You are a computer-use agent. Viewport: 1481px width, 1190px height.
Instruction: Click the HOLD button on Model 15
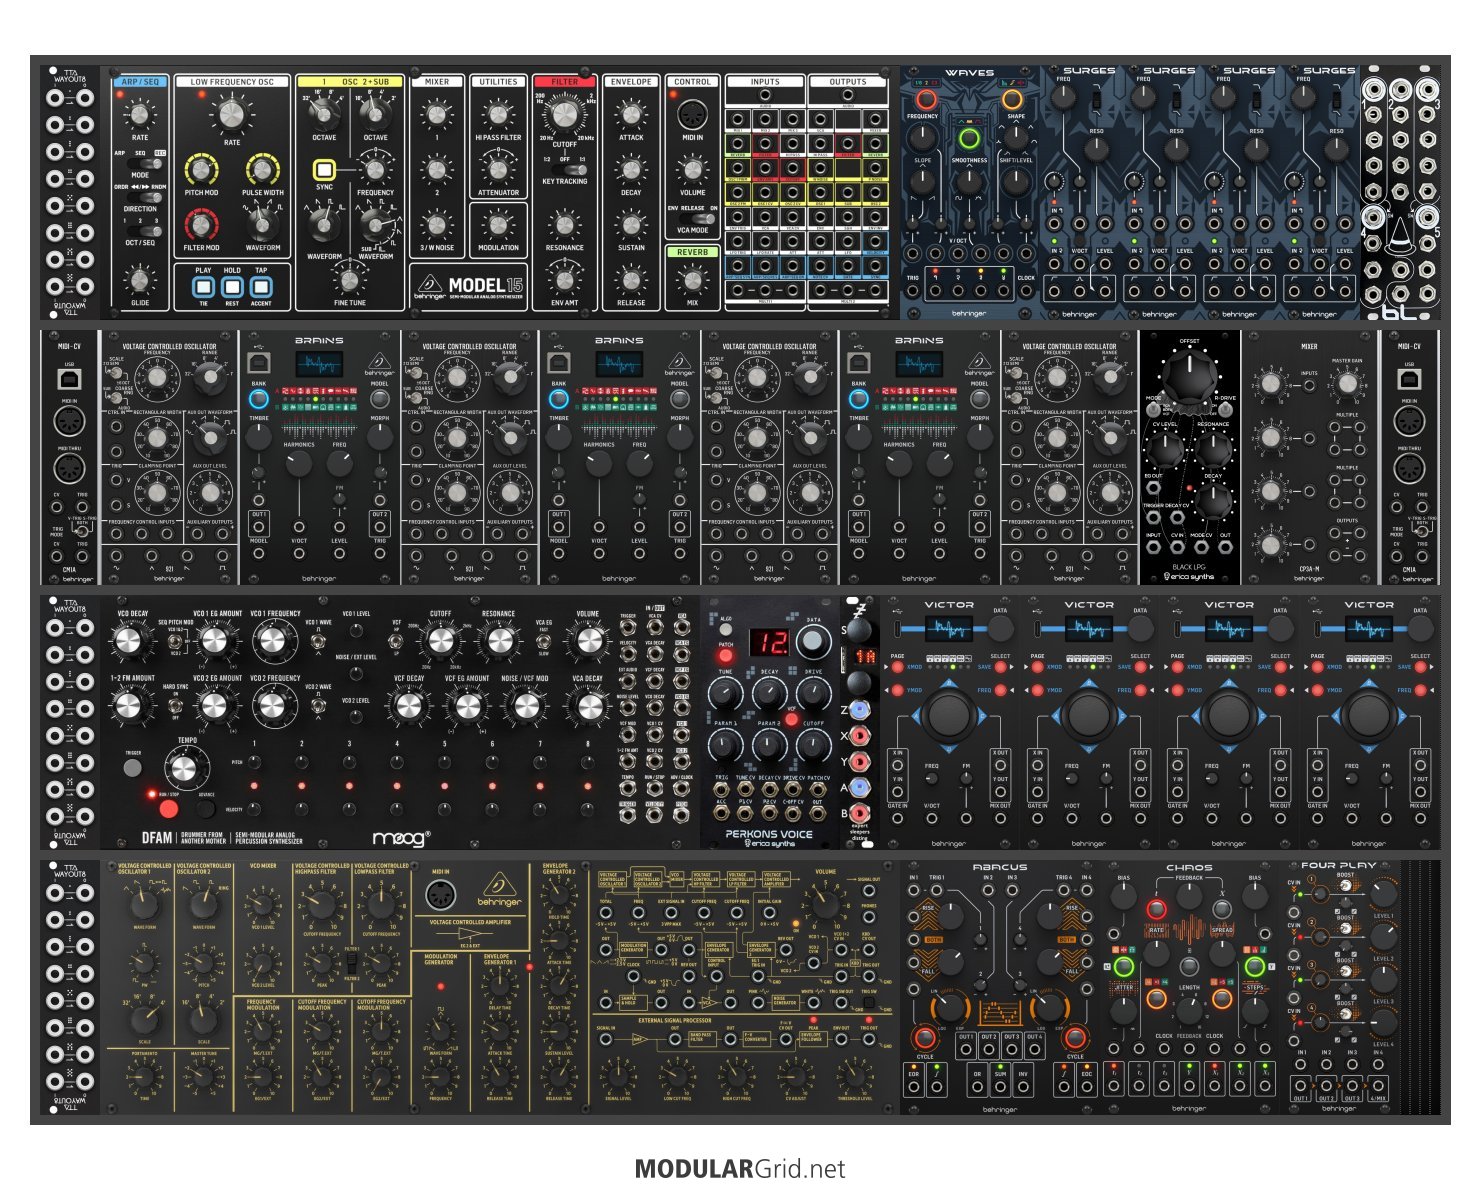[x=232, y=287]
